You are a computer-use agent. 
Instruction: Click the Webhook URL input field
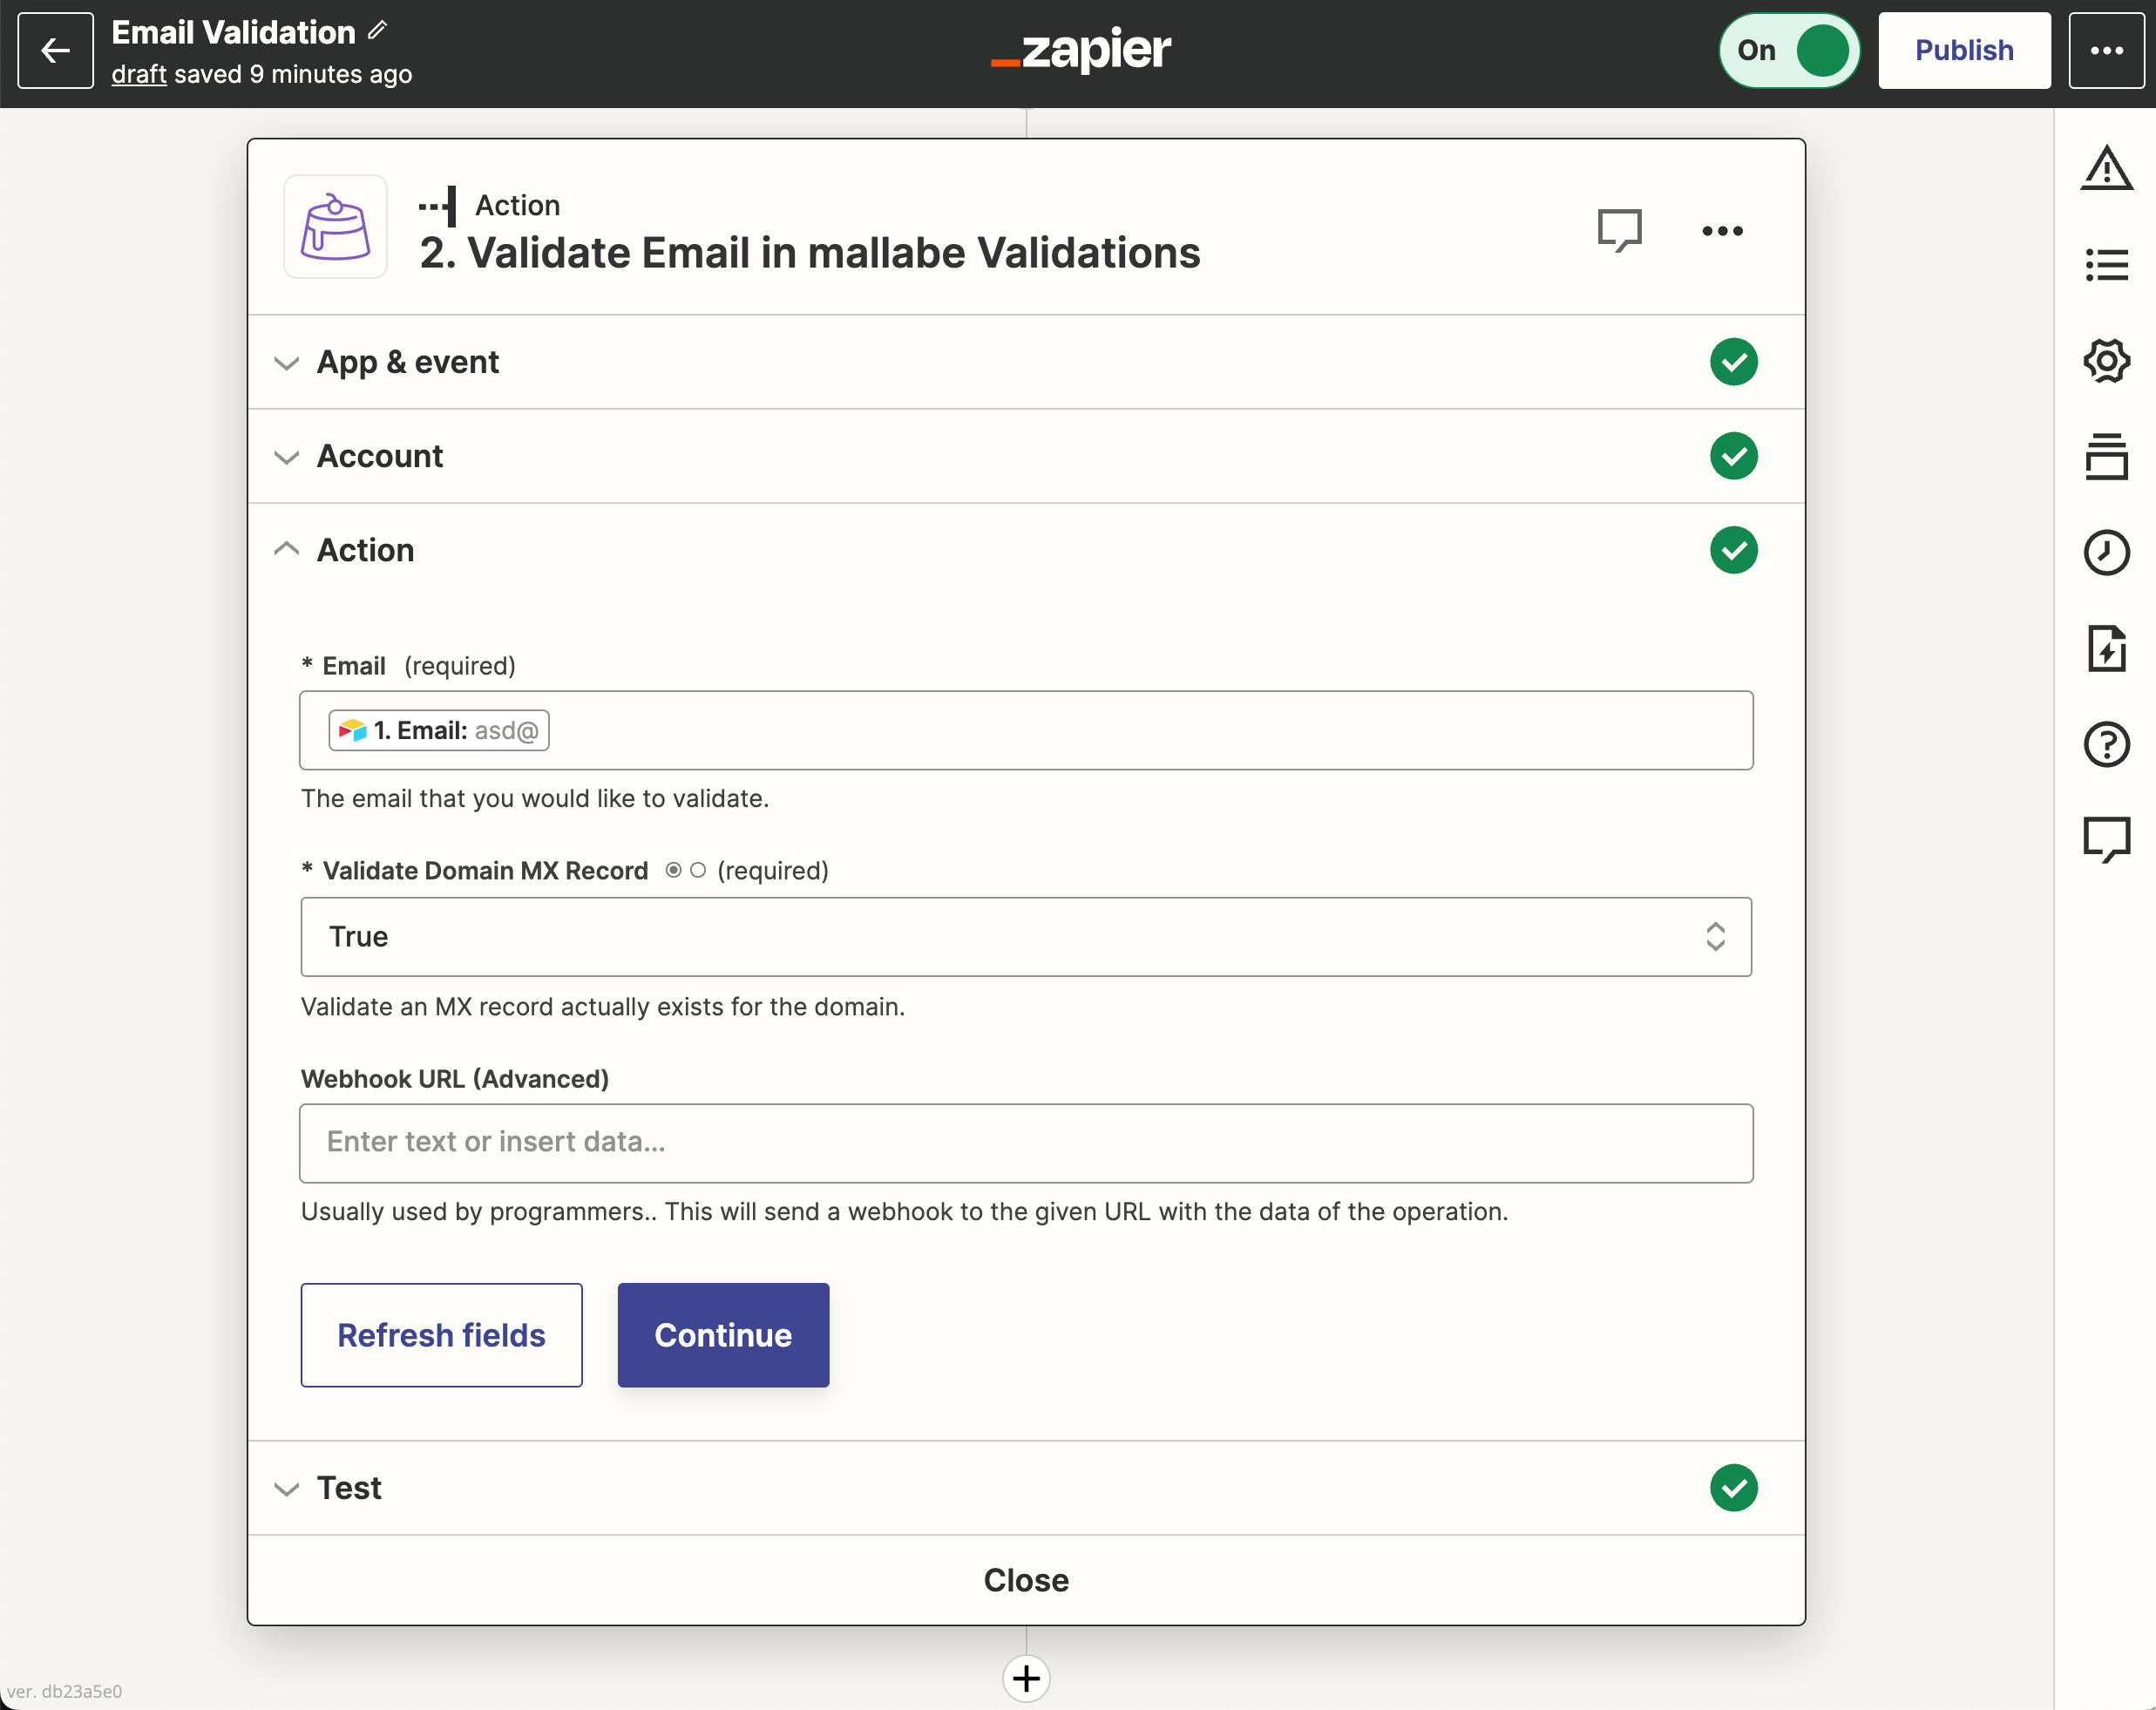click(1026, 1143)
